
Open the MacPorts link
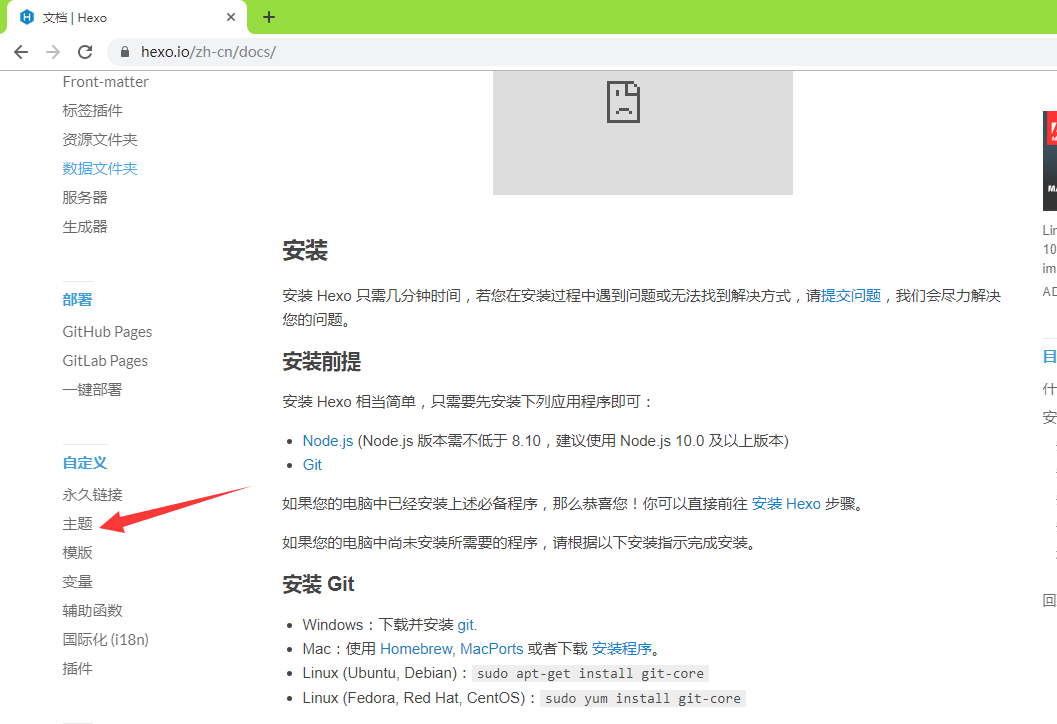point(491,649)
